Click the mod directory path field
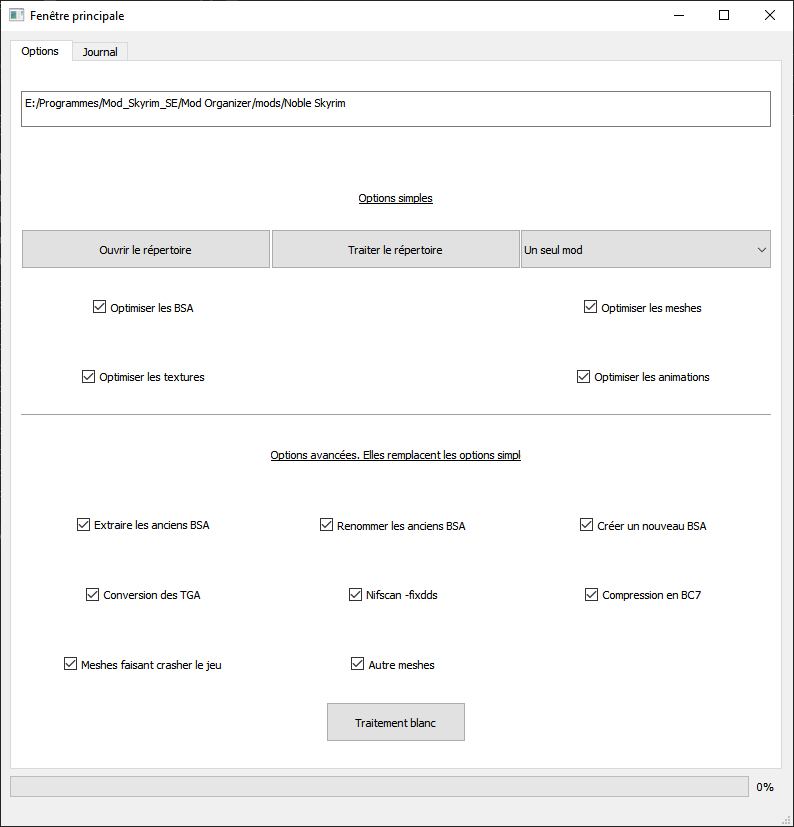Image resolution: width=794 pixels, height=827 pixels. [x=395, y=109]
